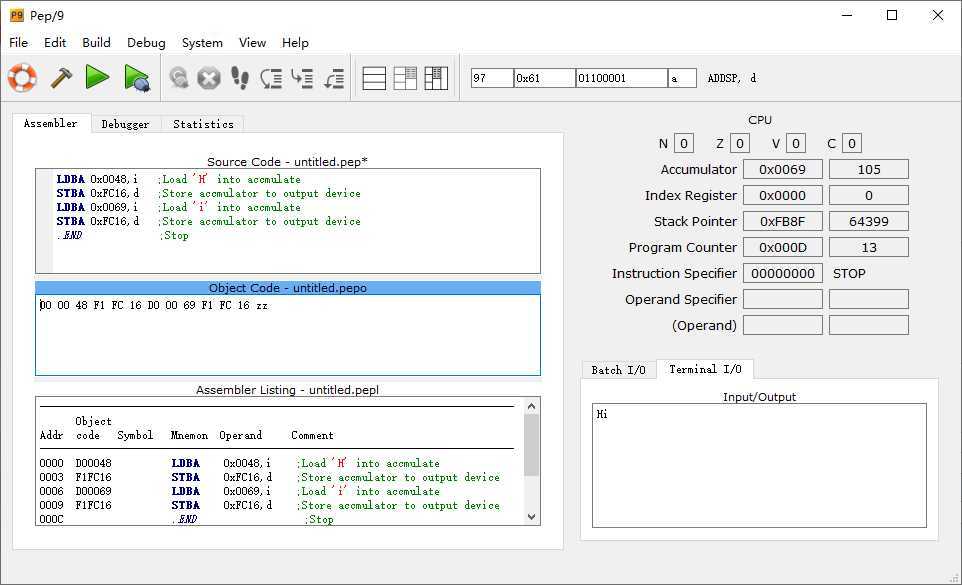Switch to code-only view layout icon
Viewport: 962px width, 585px height.
point(374,78)
